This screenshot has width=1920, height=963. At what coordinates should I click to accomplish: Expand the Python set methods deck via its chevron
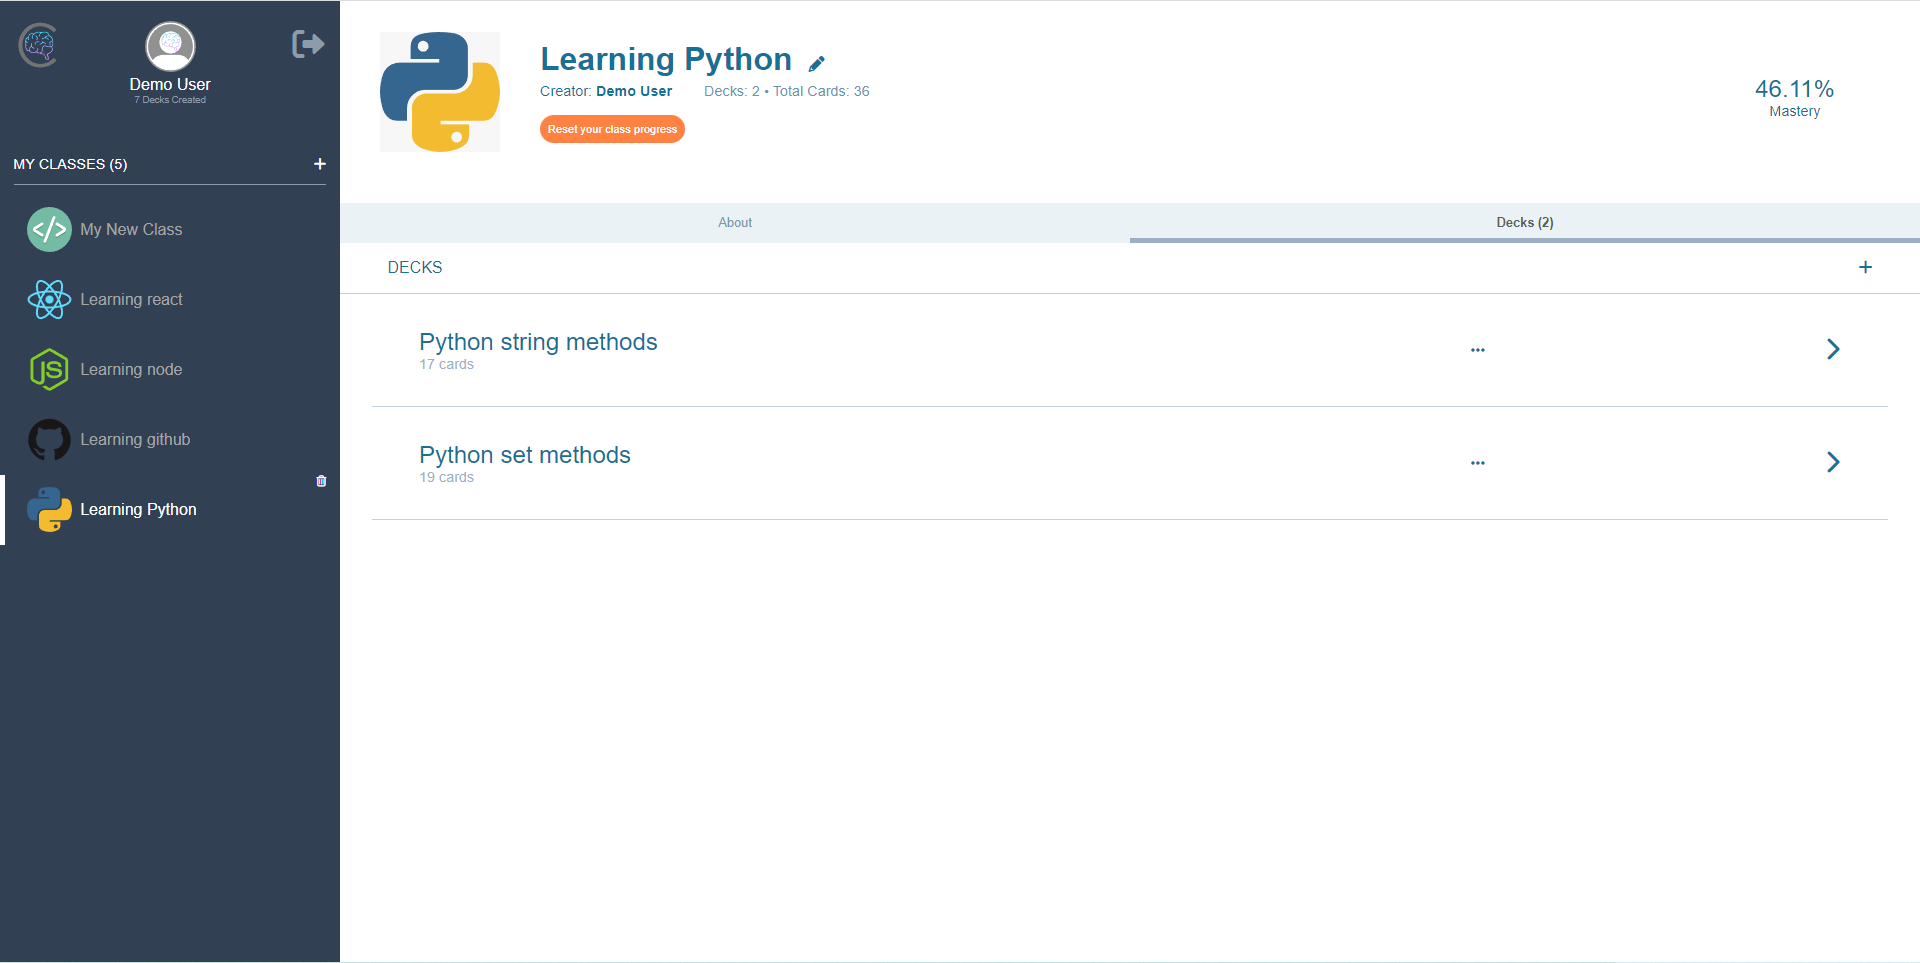click(1833, 462)
